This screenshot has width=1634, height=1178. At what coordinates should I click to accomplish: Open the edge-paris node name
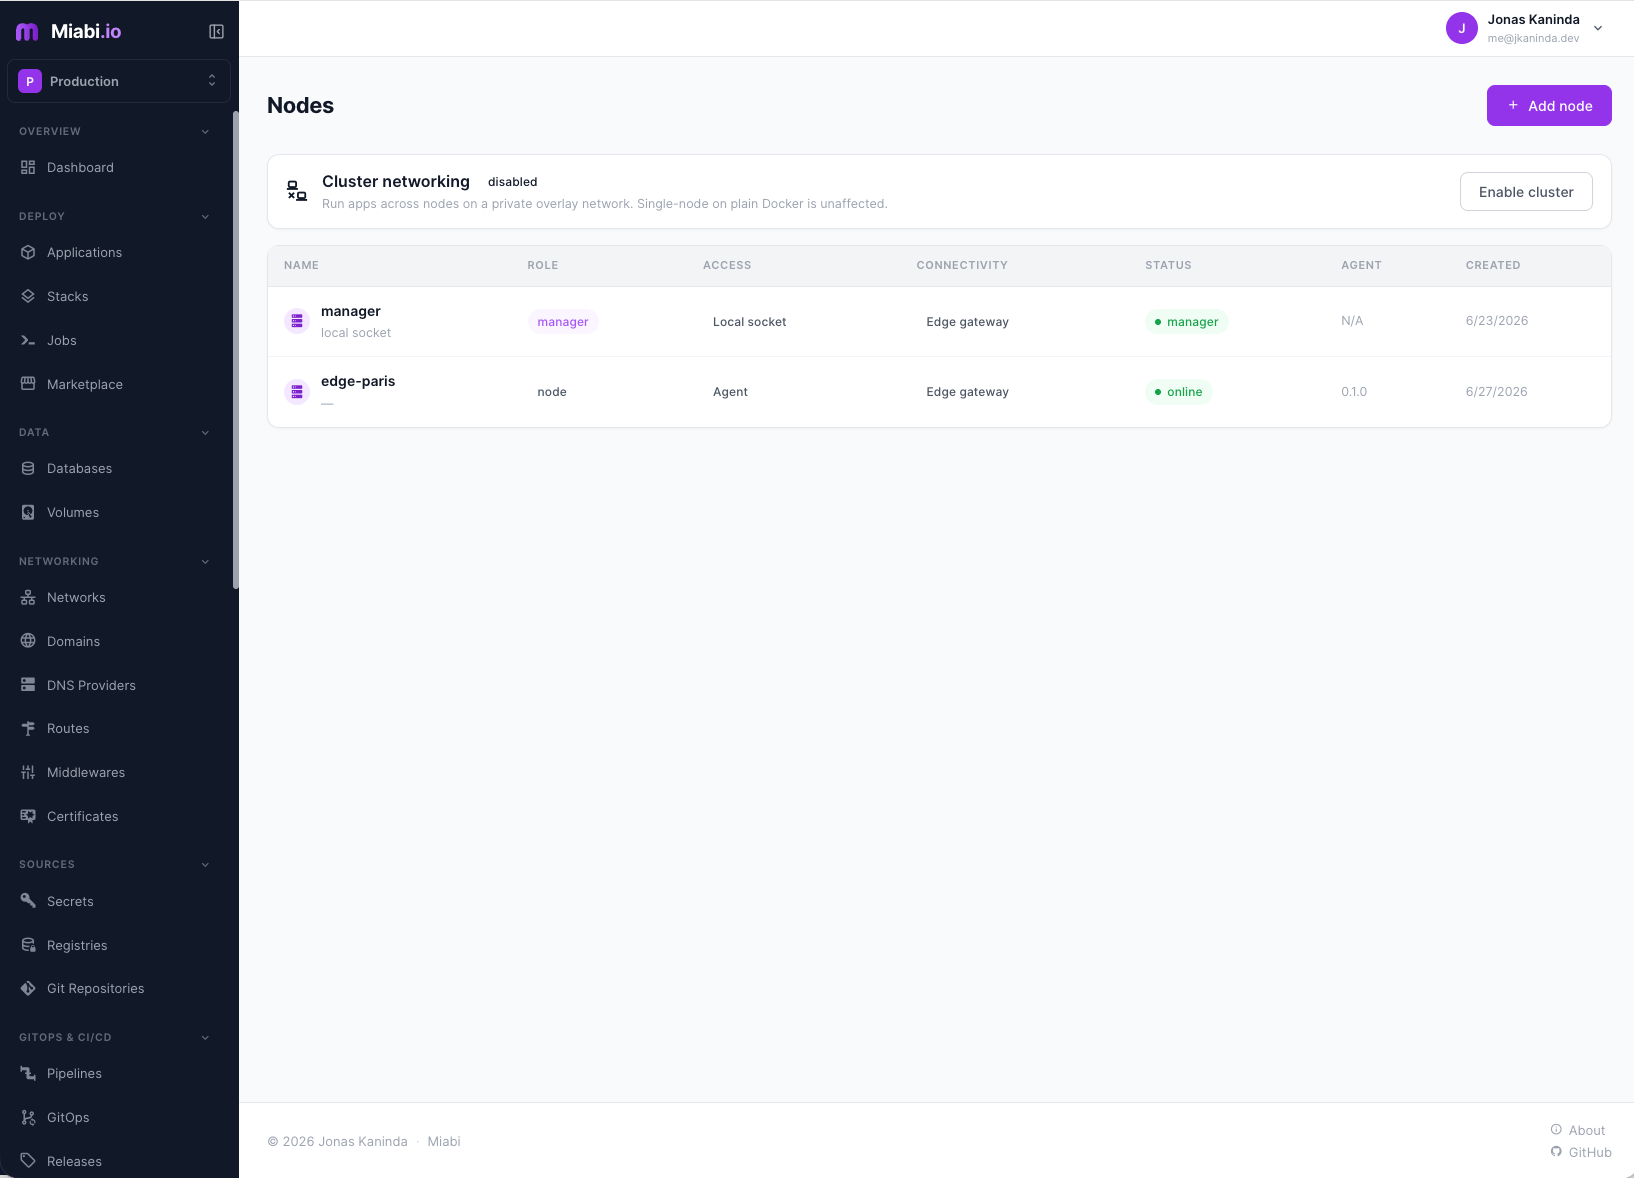pyautogui.click(x=358, y=382)
